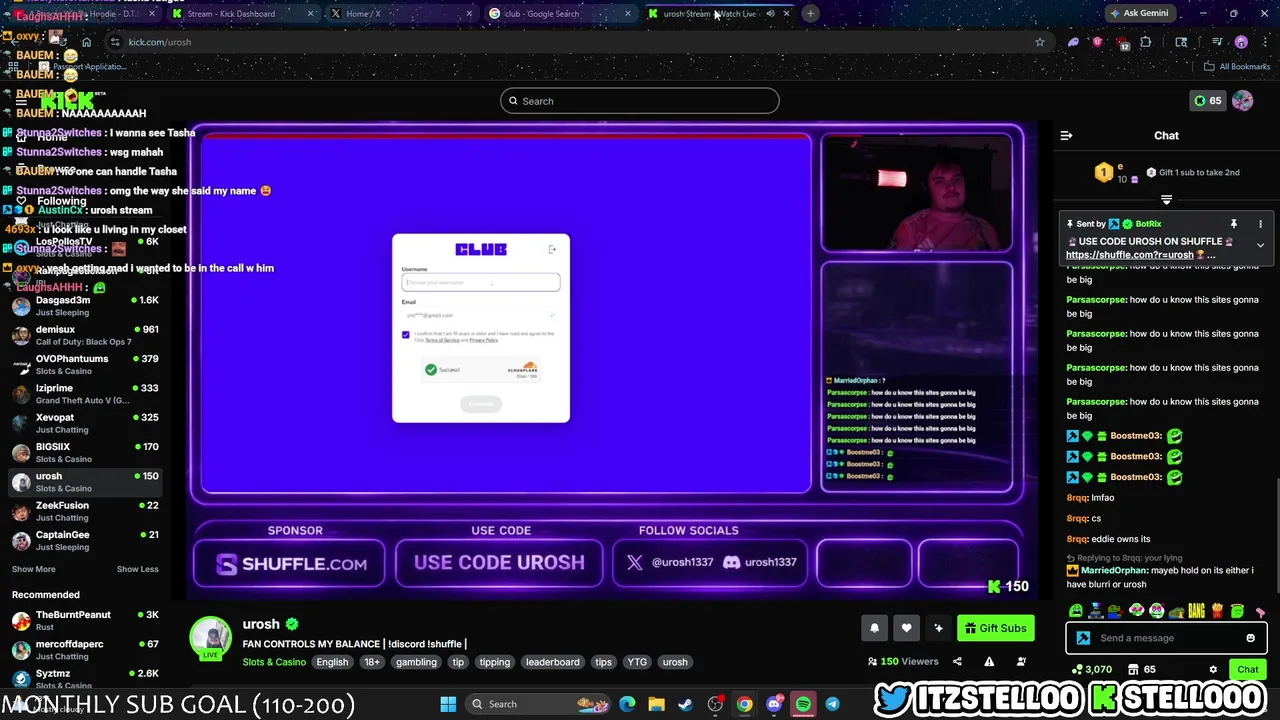The height and width of the screenshot is (720, 1280).
Task: Expand the pinned message chevron
Action: tap(1260, 245)
